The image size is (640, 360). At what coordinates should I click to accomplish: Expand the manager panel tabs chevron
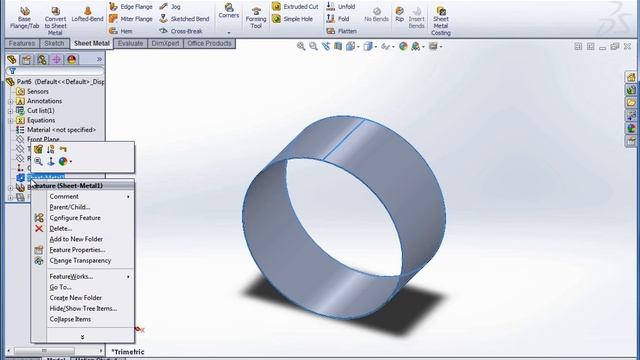pyautogui.click(x=99, y=60)
